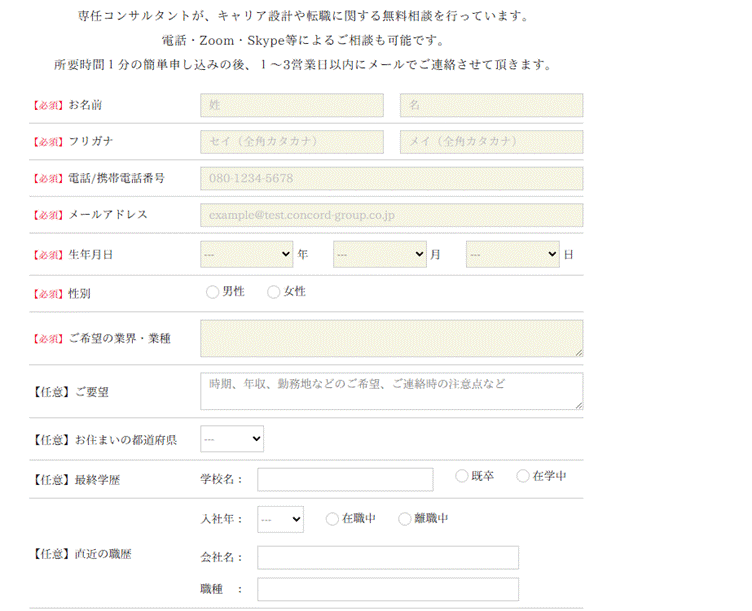Image resolution: width=752 pixels, height=611 pixels.
Task: Select the 女性 radio button
Action: (x=273, y=292)
